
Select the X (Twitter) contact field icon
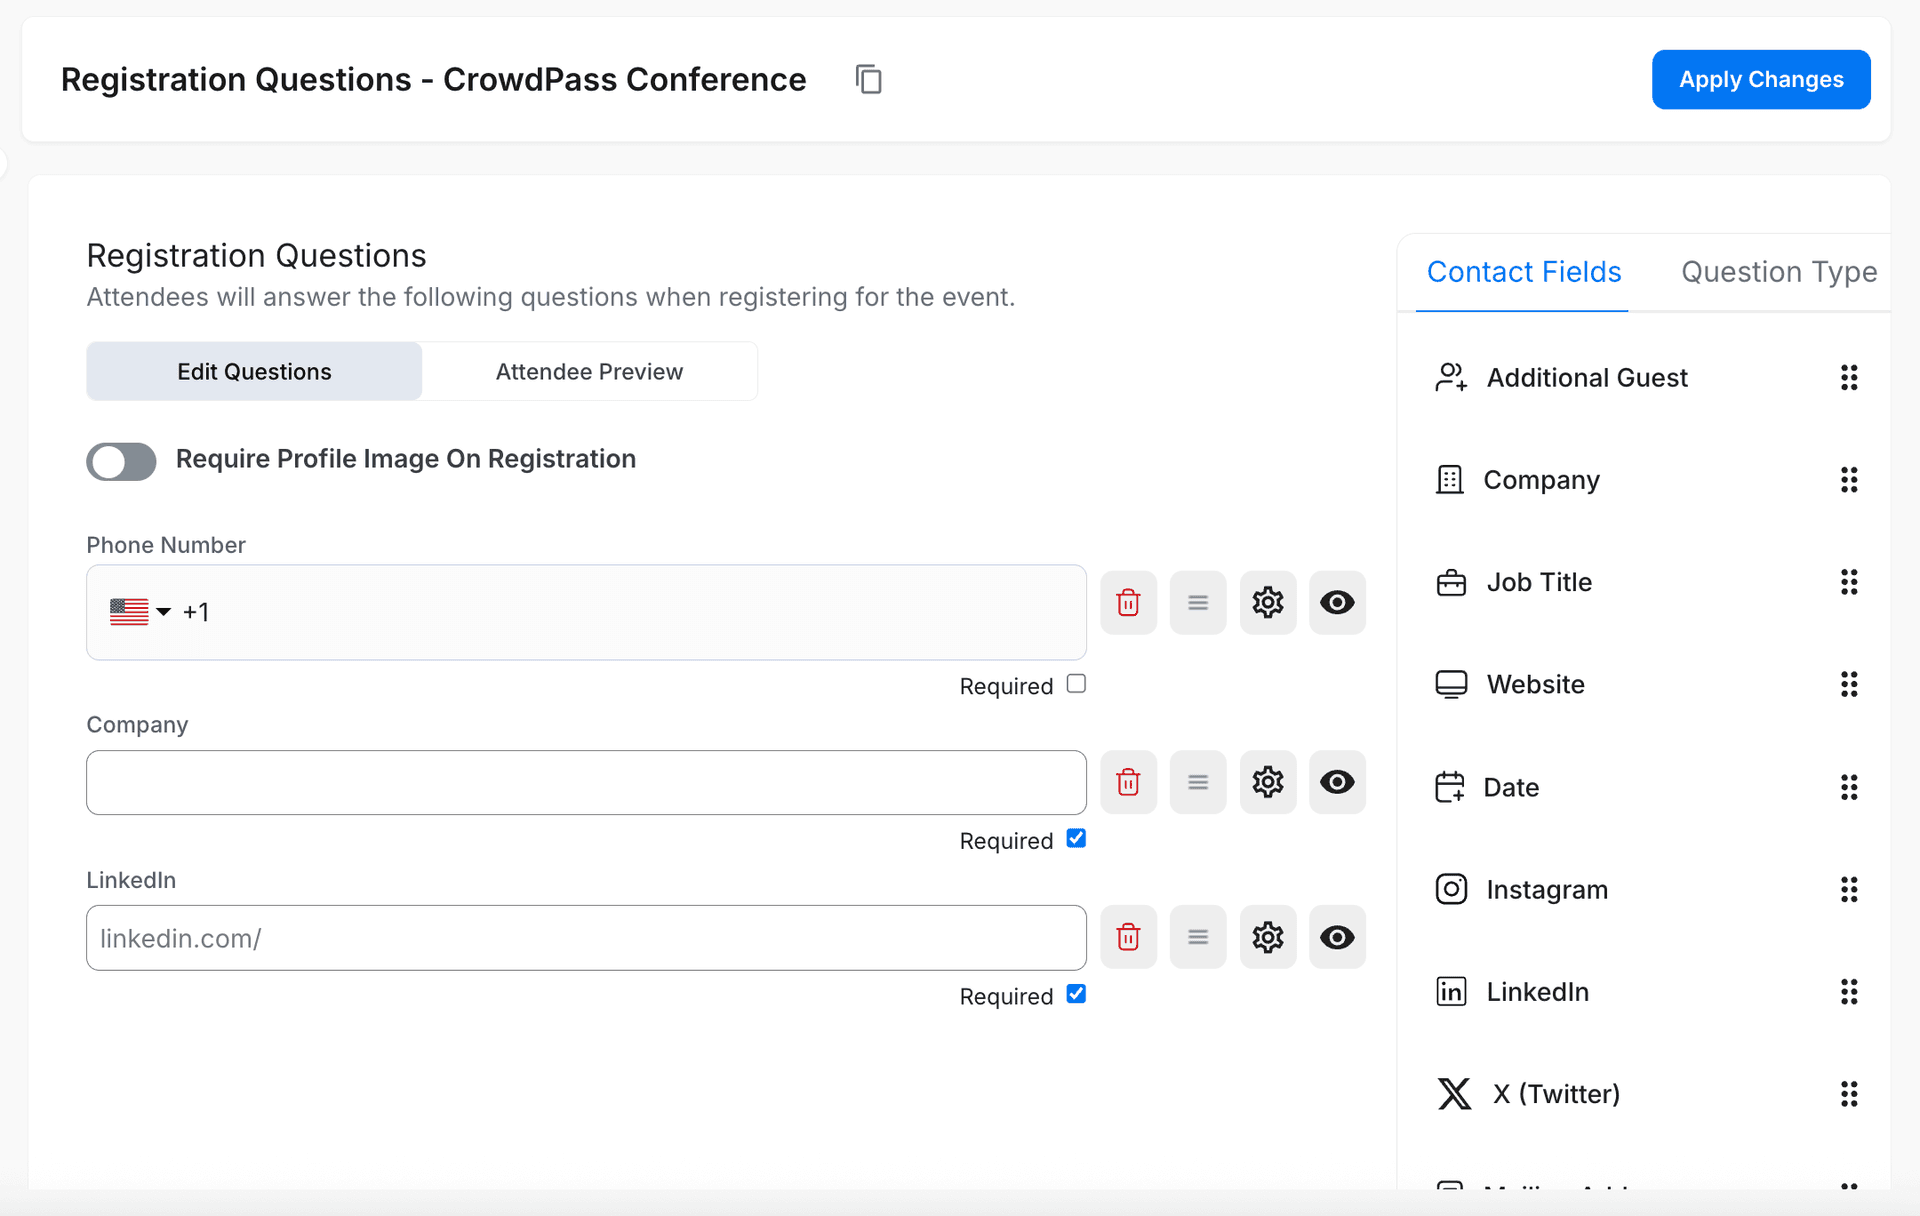coord(1454,1093)
